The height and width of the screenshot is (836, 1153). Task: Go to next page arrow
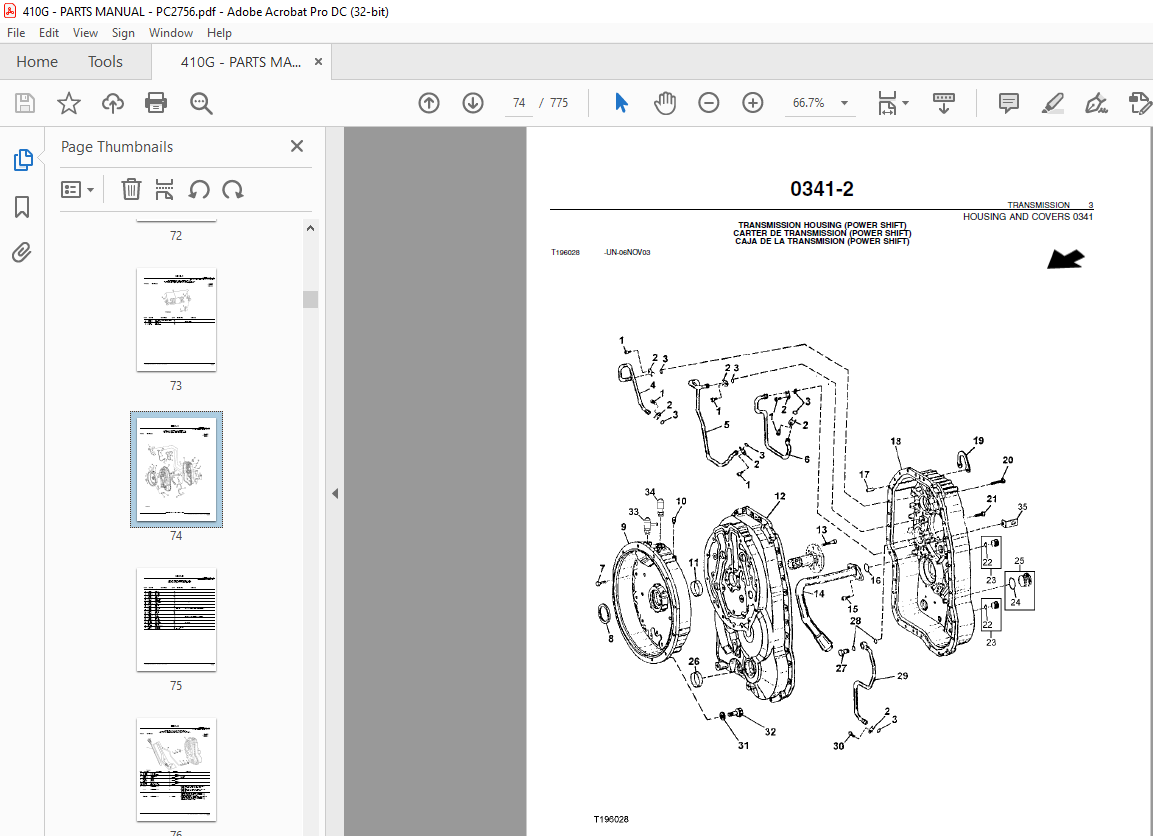[473, 103]
